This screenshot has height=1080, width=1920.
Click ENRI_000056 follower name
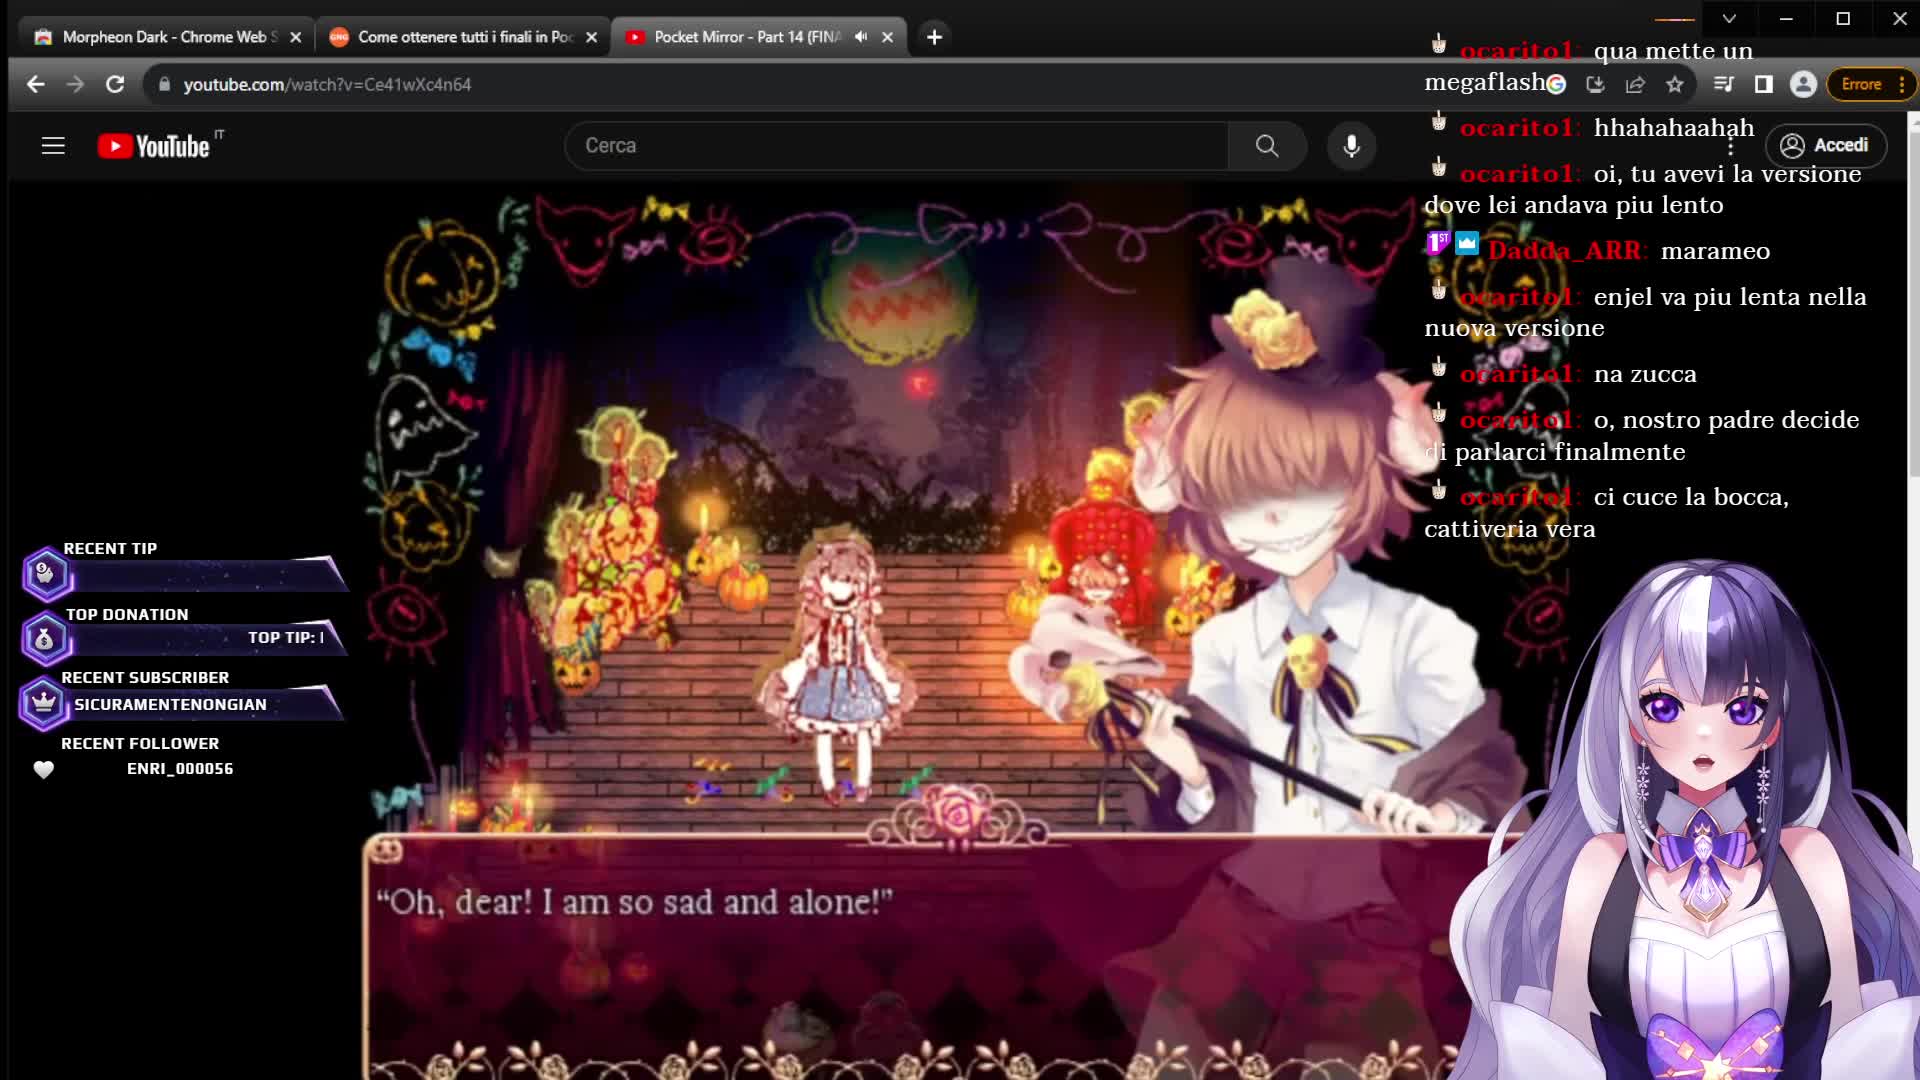click(x=180, y=769)
